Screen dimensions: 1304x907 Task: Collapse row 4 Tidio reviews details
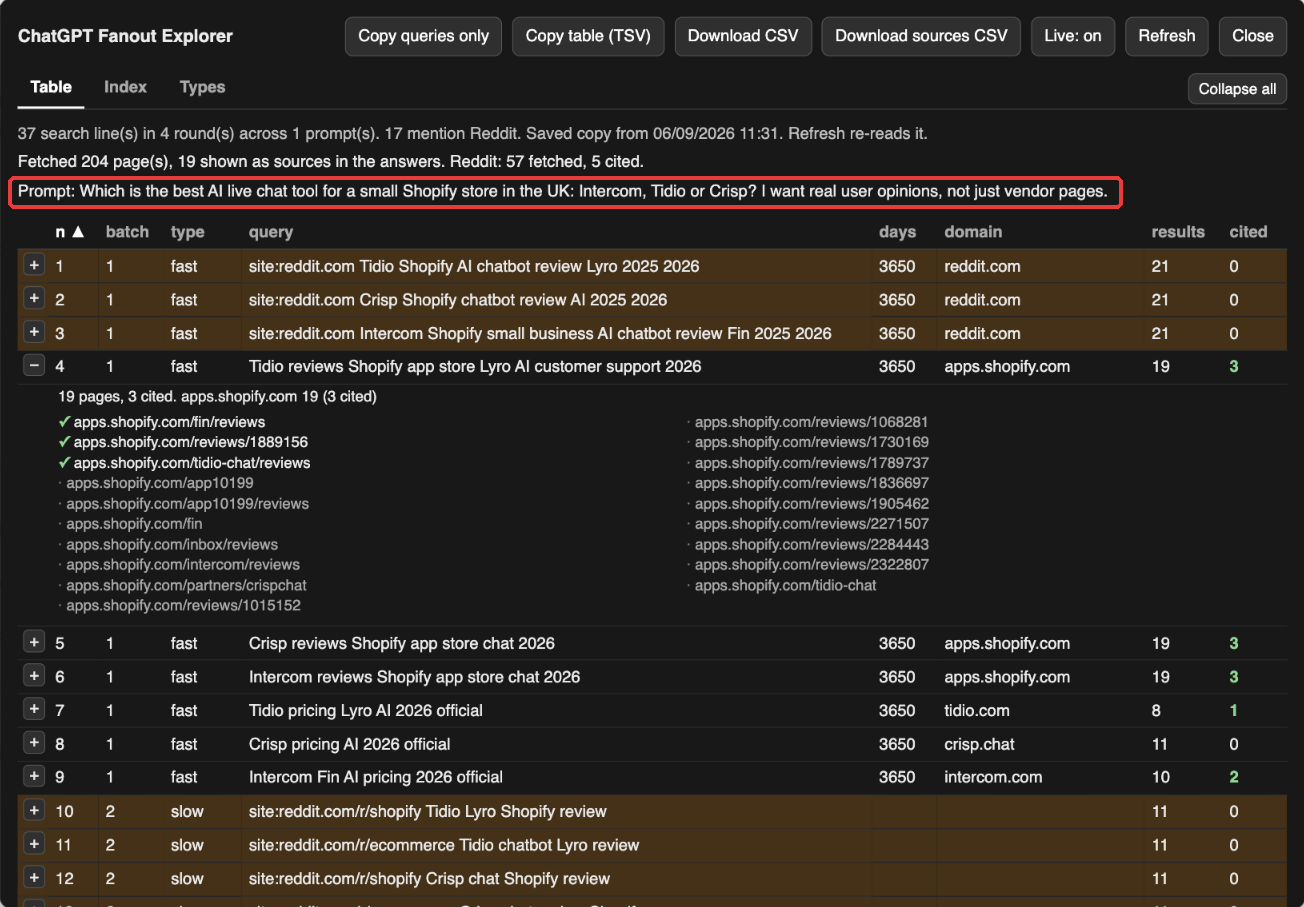pos(34,366)
